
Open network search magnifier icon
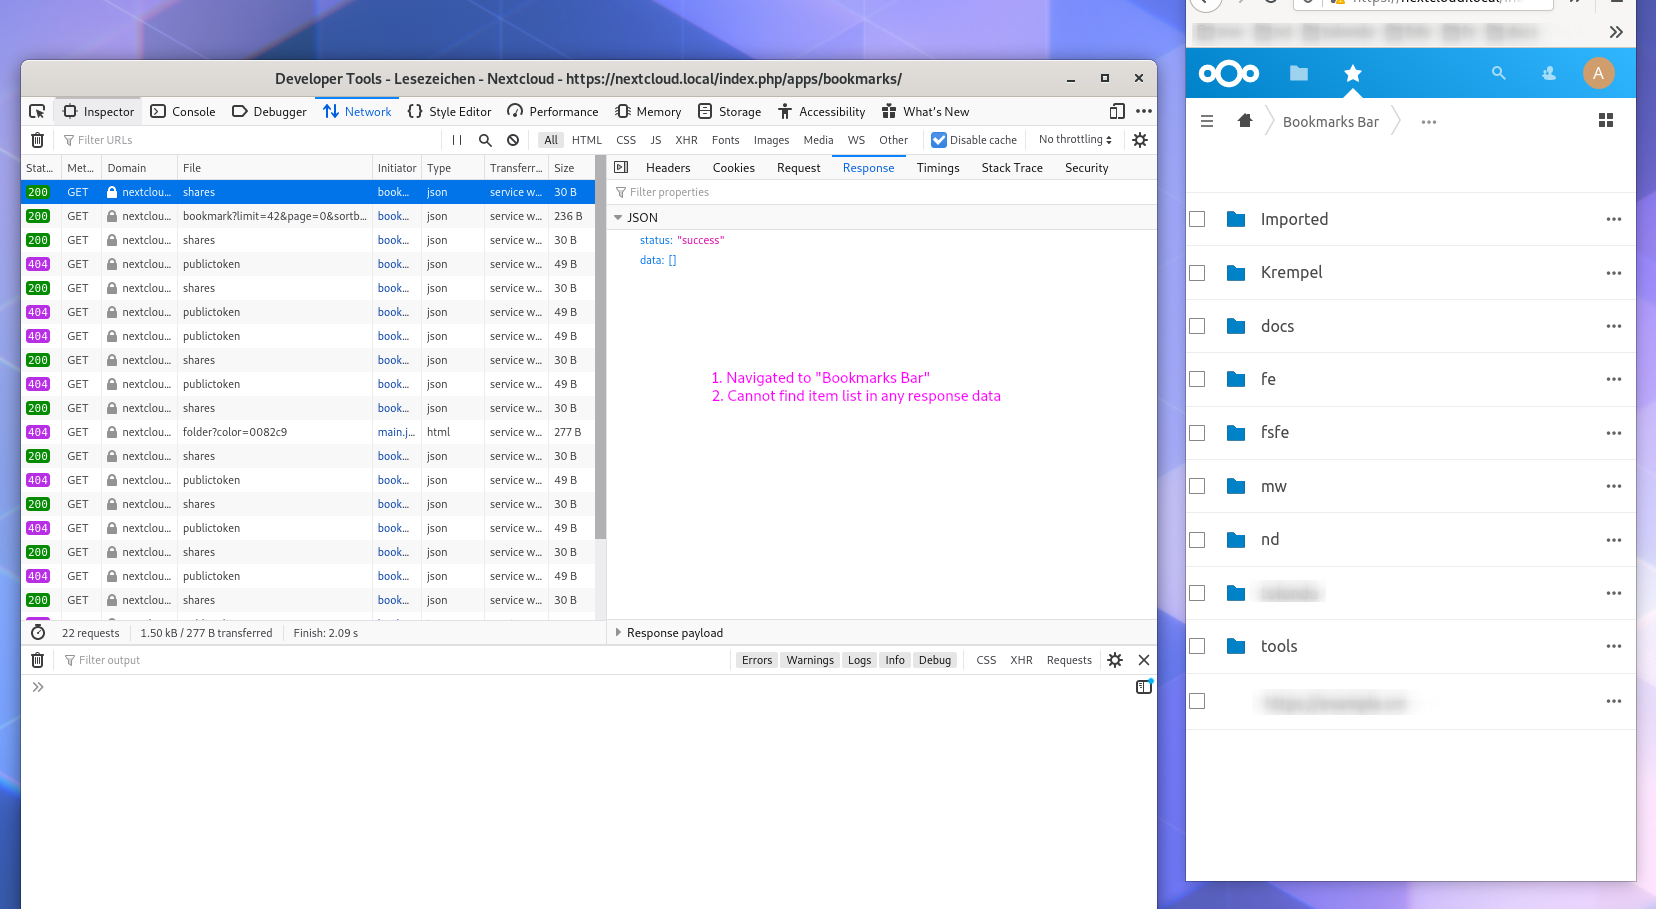[x=485, y=140]
